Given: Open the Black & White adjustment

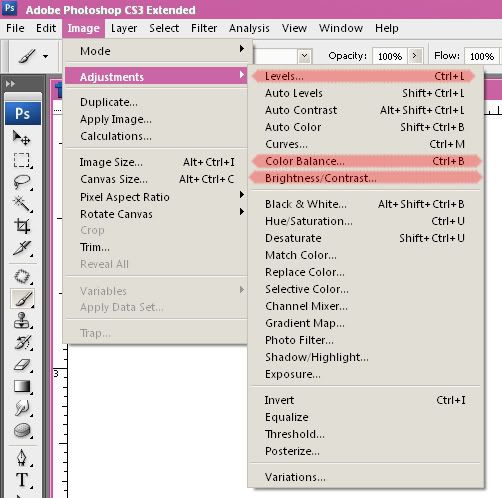Looking at the screenshot, I should (x=365, y=204).
